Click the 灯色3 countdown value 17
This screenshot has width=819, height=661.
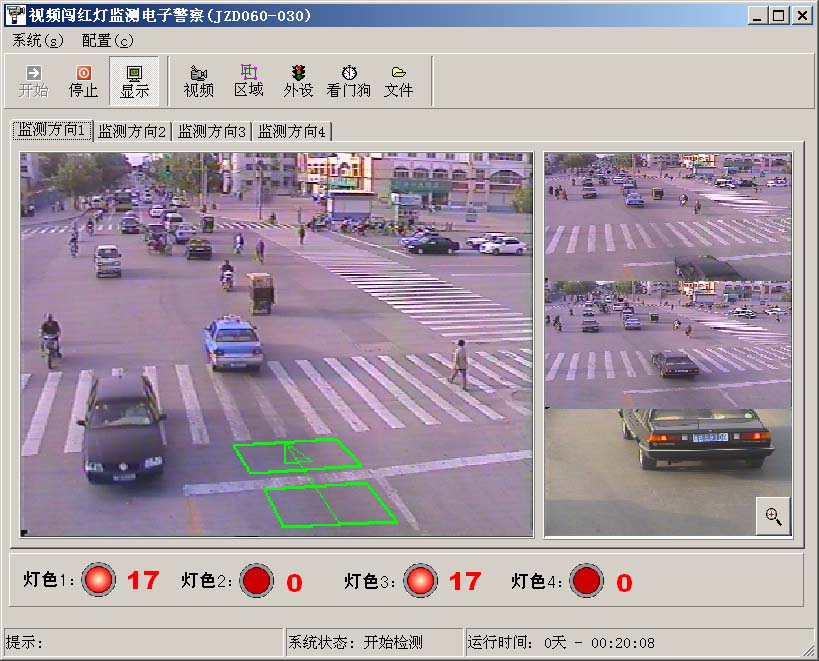465,581
